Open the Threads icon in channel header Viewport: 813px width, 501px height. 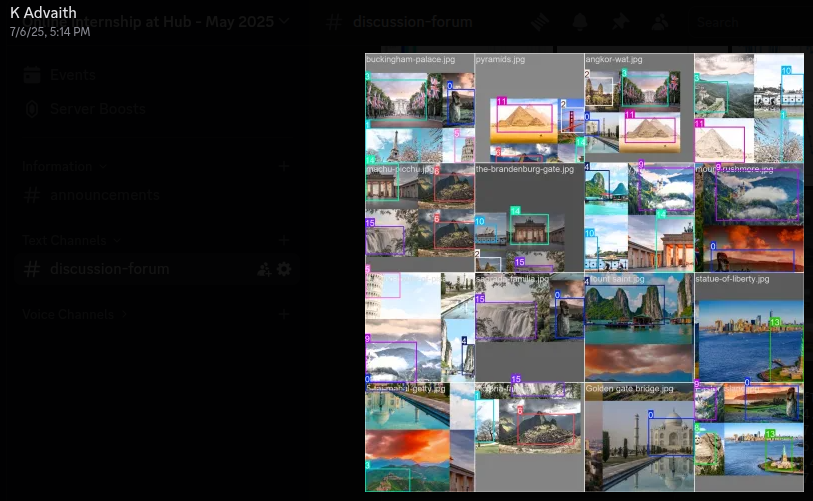click(x=539, y=22)
